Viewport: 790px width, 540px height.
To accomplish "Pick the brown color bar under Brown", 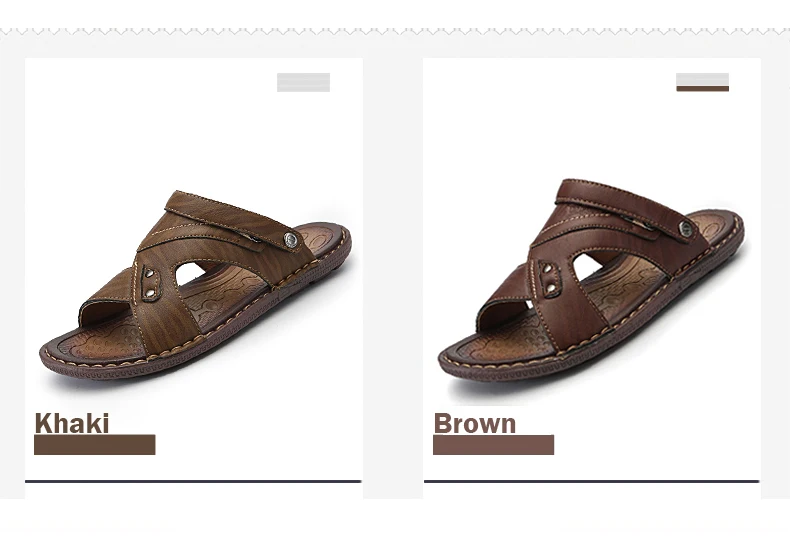I will 493,445.
